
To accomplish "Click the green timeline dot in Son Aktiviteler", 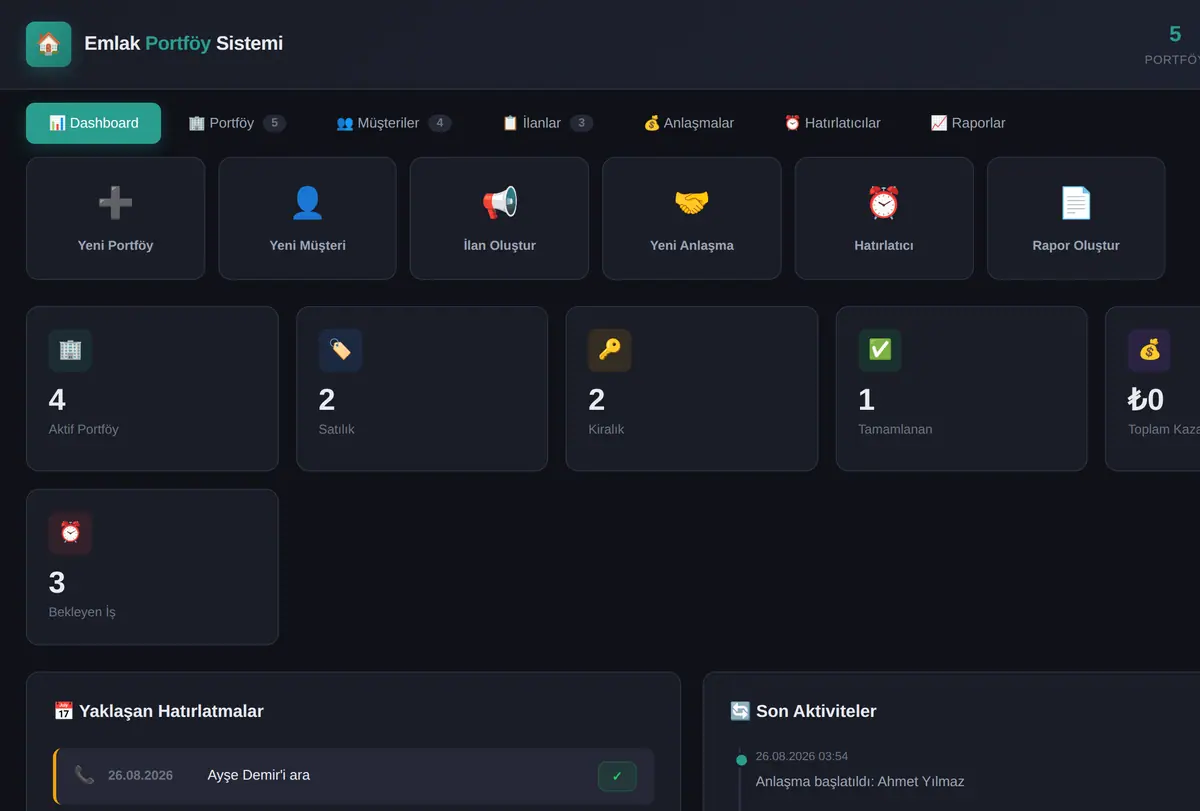I will click(x=741, y=760).
